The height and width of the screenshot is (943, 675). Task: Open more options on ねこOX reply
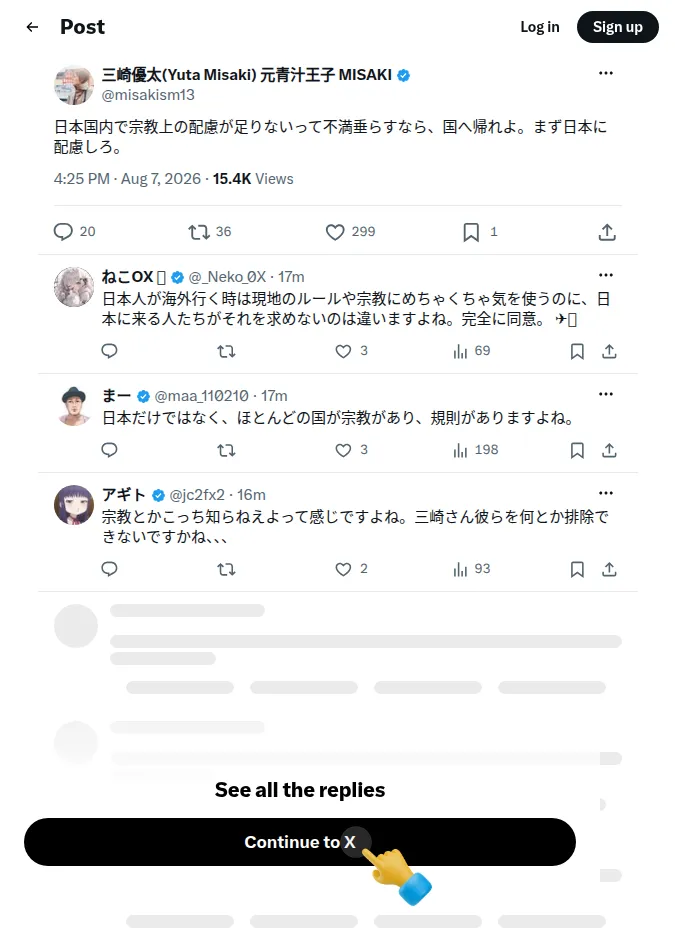(x=606, y=275)
